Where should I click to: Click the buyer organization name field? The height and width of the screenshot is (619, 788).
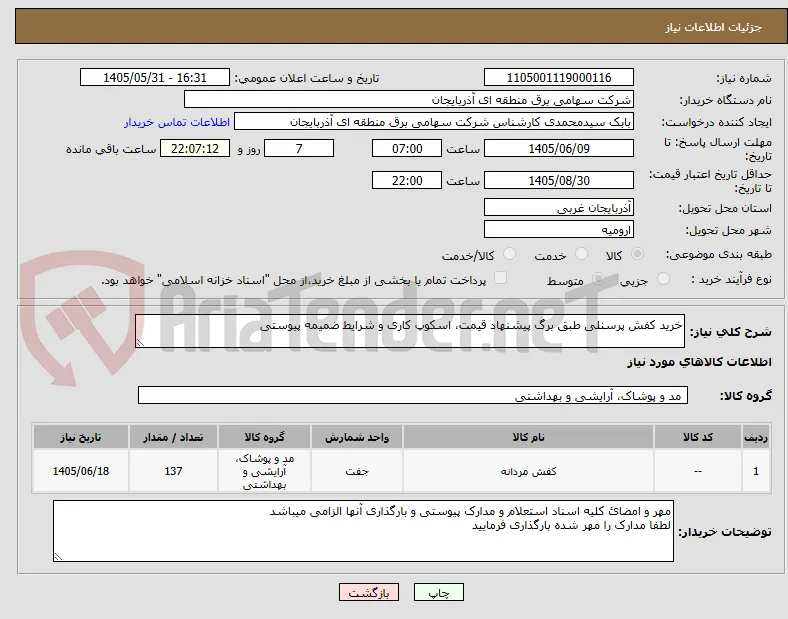(x=409, y=99)
